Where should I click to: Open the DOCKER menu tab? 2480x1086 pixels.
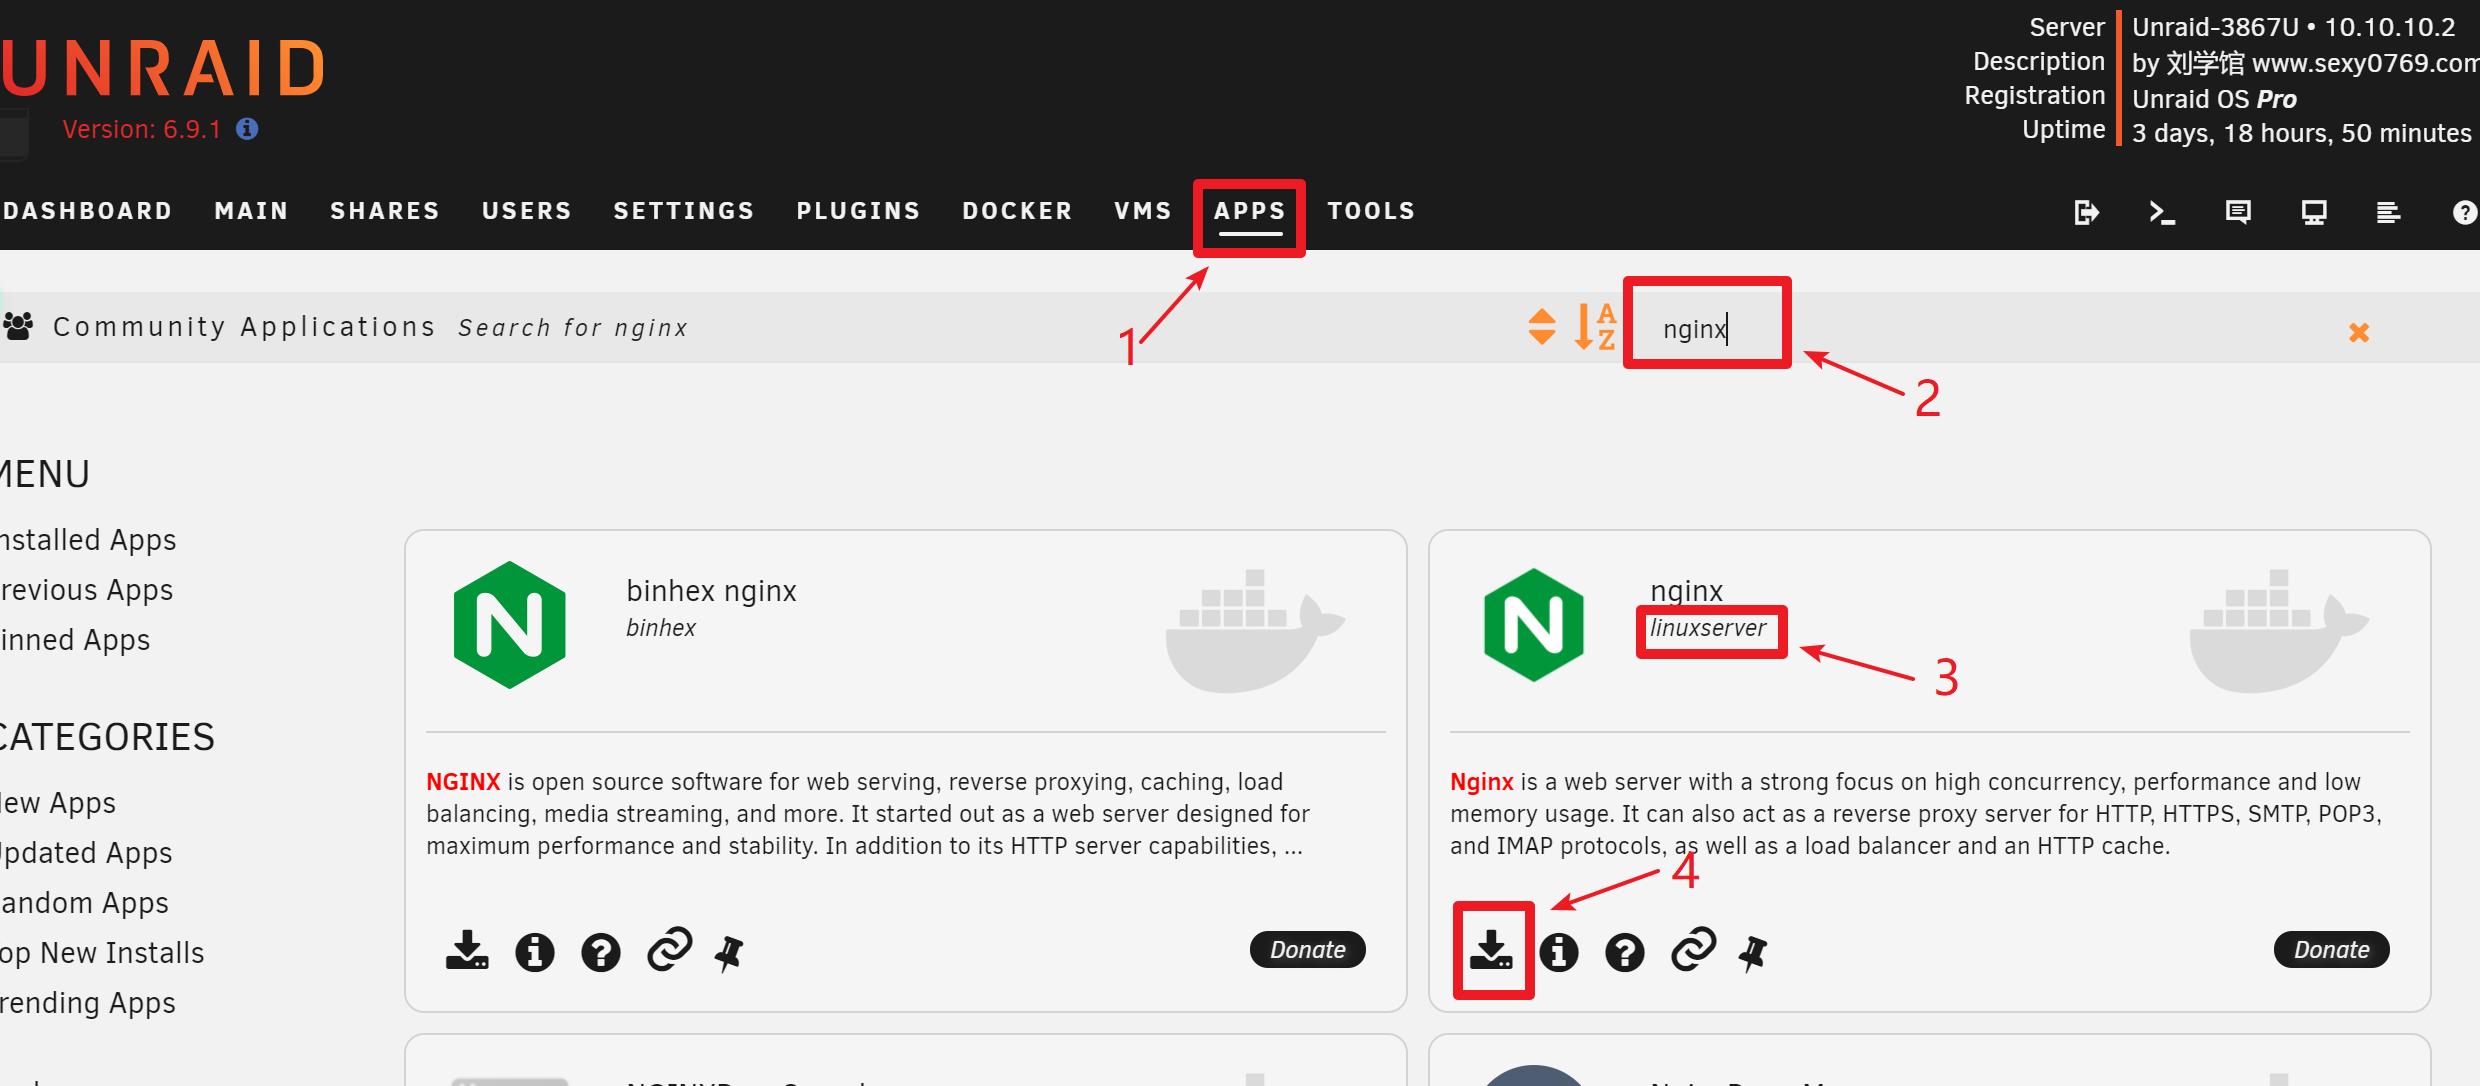click(x=1012, y=209)
